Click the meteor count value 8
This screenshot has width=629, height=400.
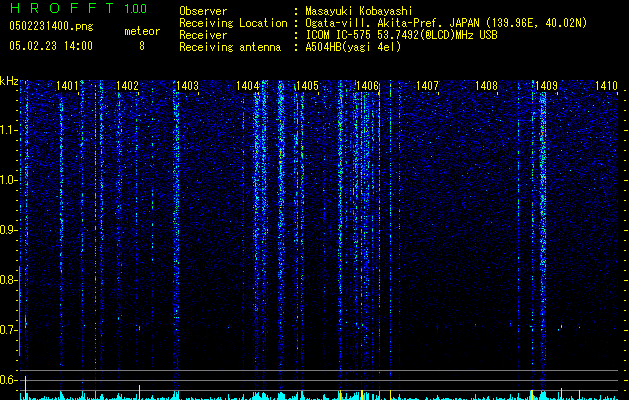(142, 46)
